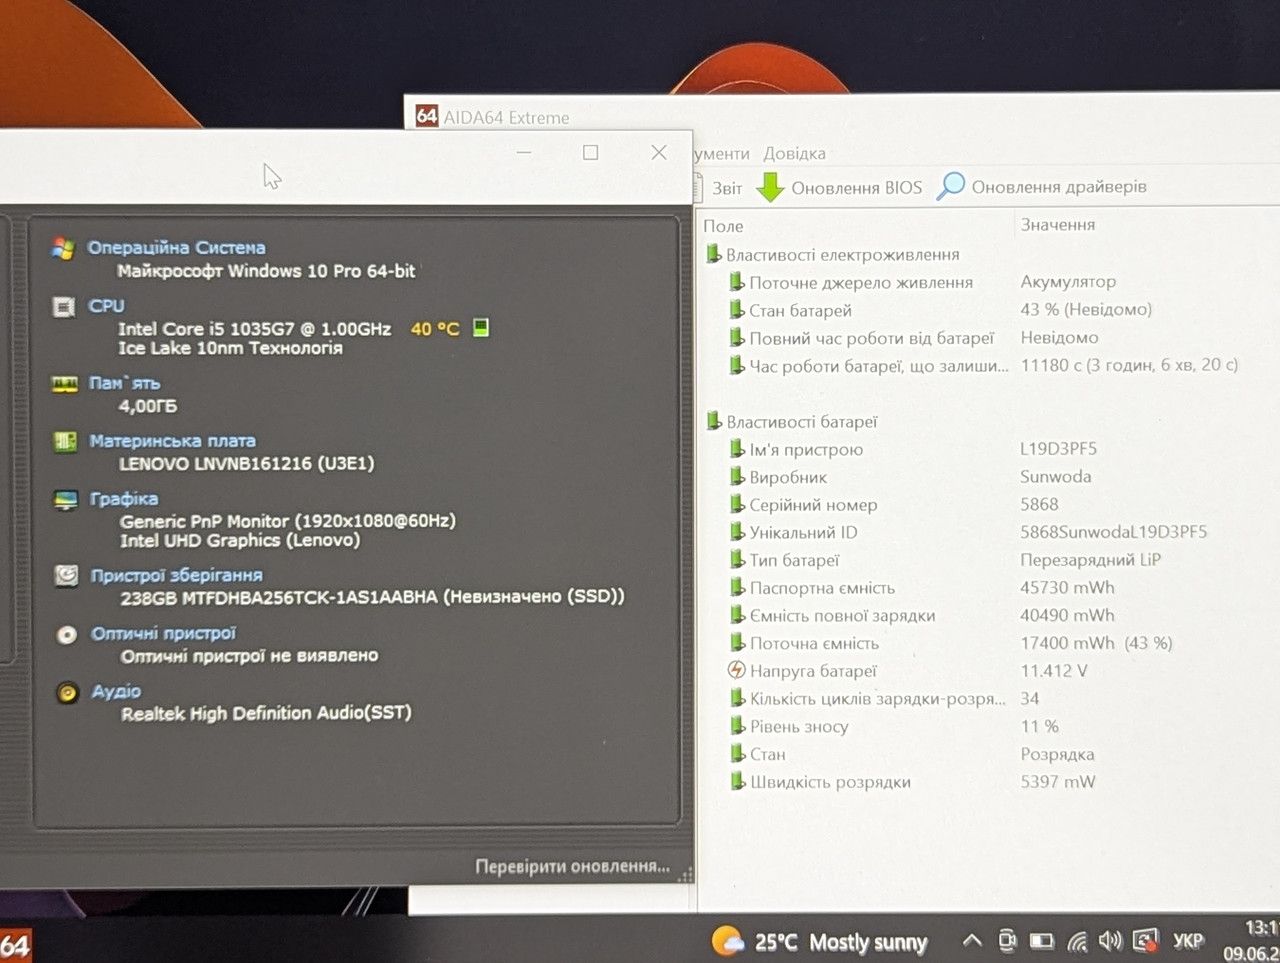Switch the УКР keyboard language indicator
This screenshot has width=1280, height=963.
point(1187,941)
